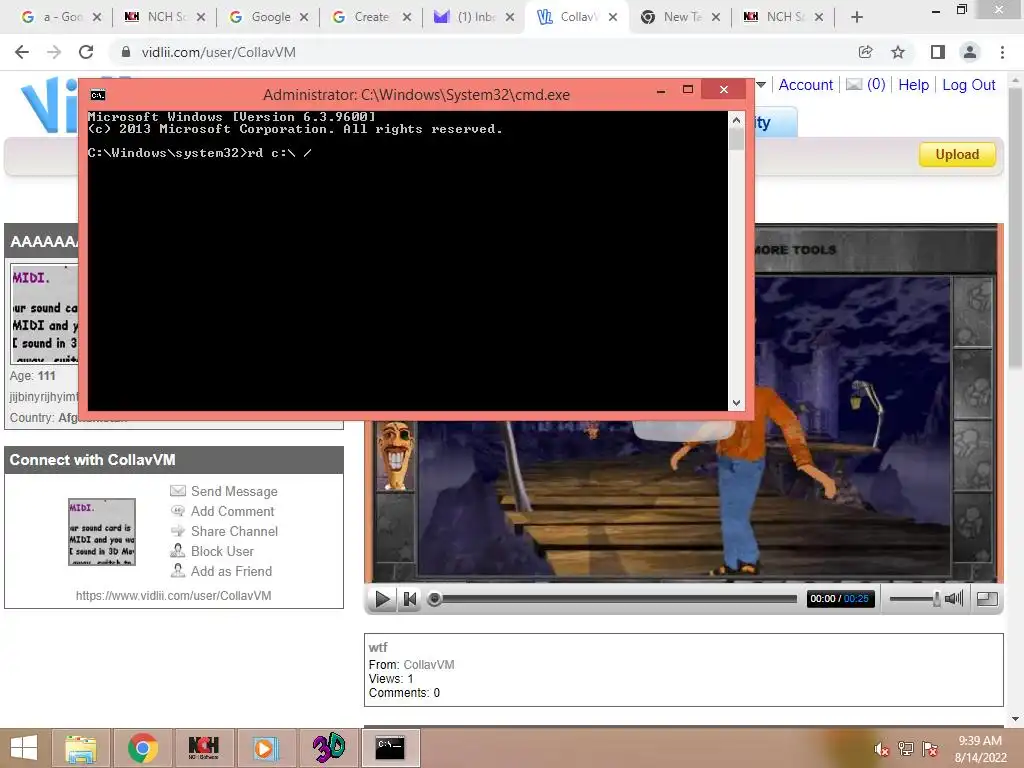Restart video with skip-back button
1024x768 pixels.
pos(410,599)
